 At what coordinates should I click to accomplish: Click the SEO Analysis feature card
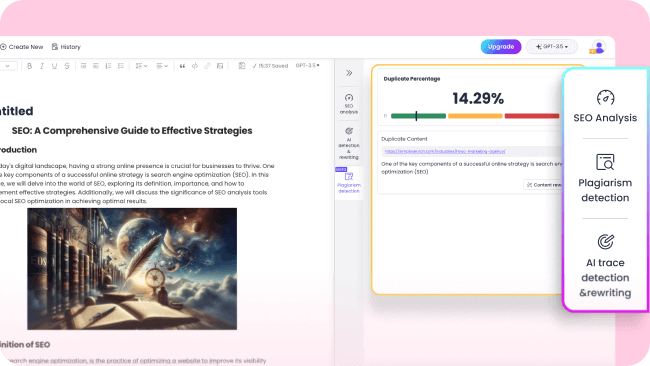(x=605, y=107)
